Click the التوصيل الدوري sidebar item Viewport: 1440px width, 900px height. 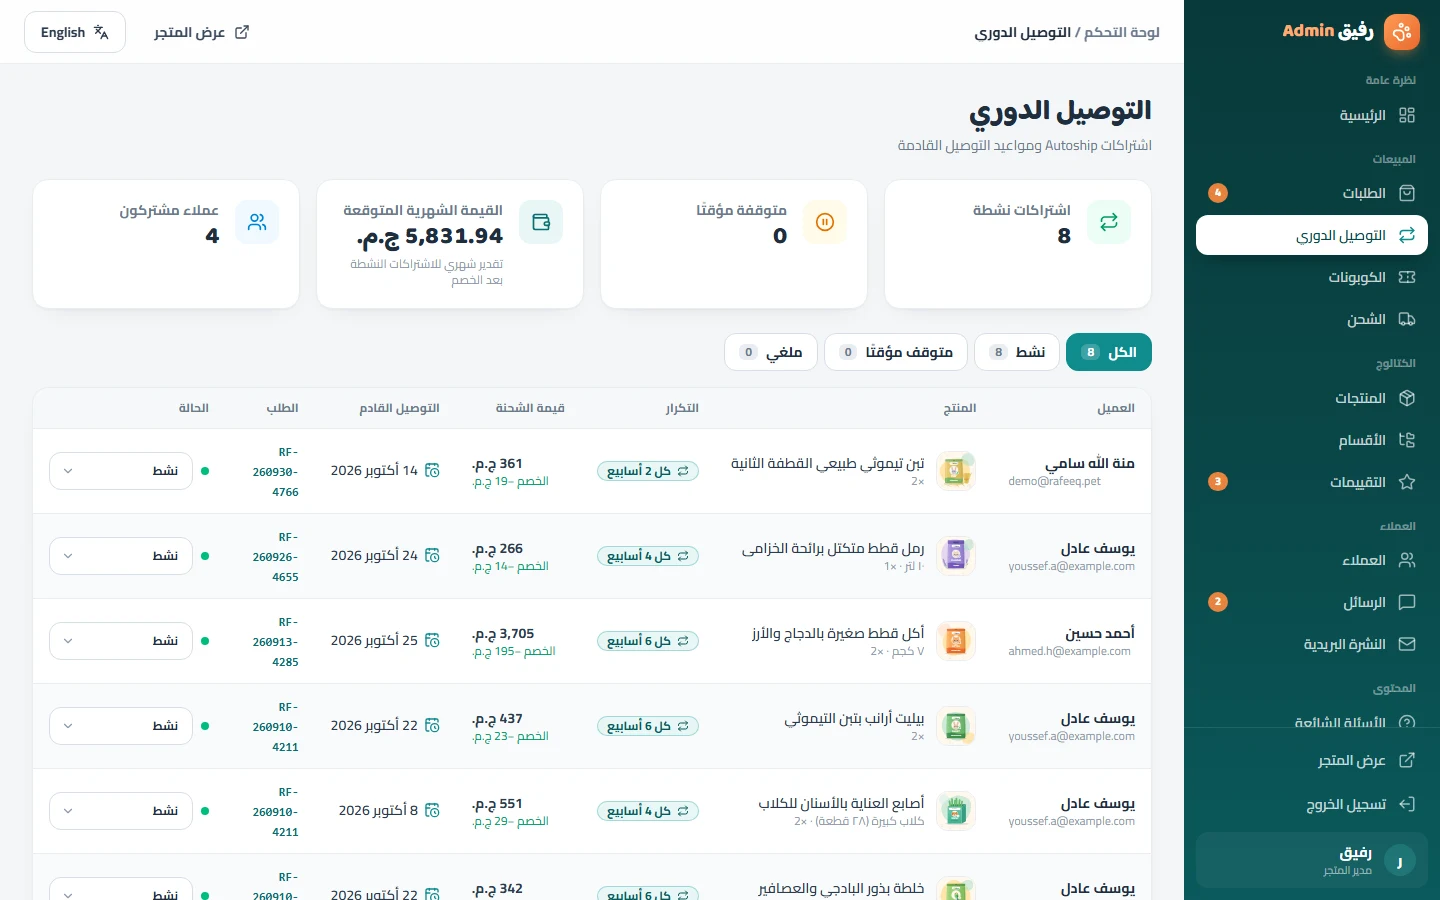coord(1312,235)
